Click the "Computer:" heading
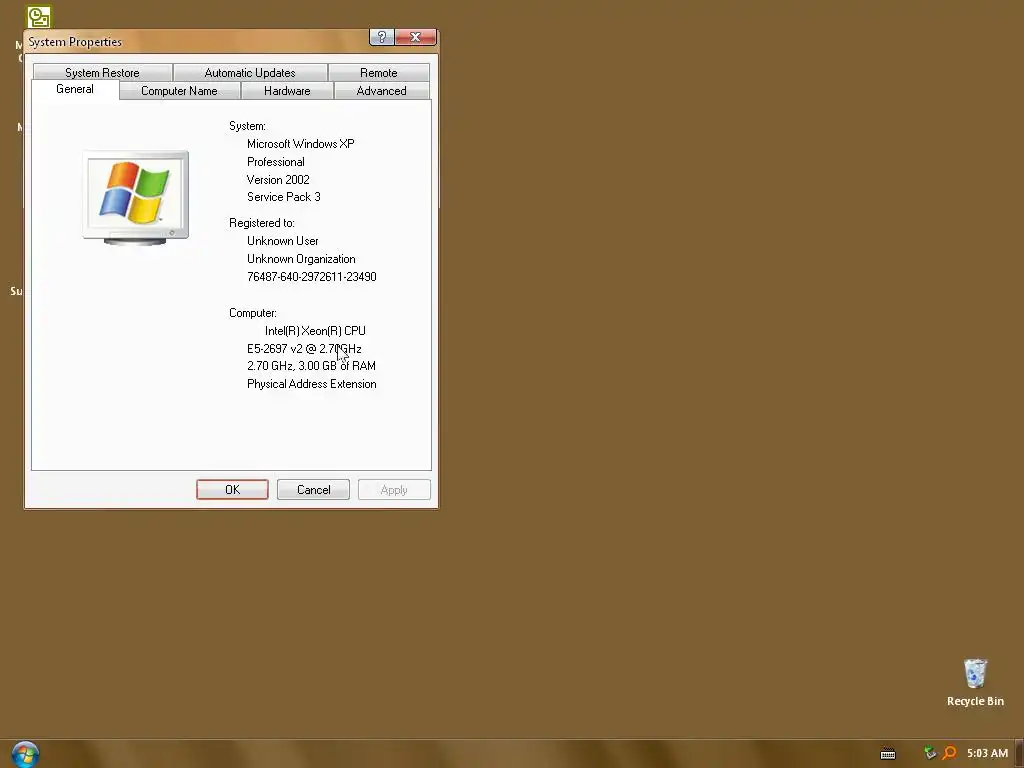 (253, 313)
